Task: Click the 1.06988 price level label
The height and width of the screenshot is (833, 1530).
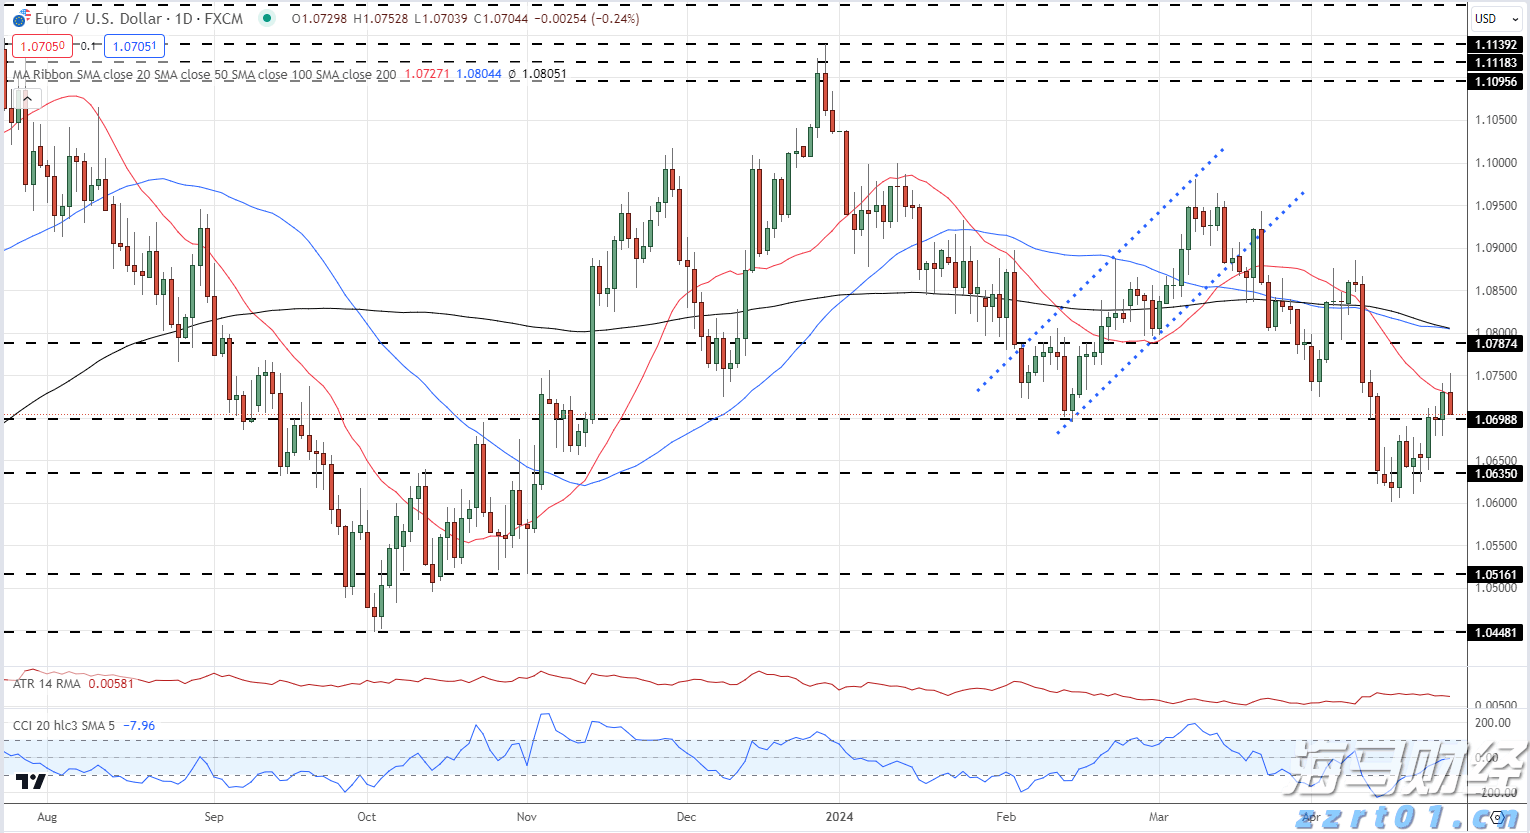Action: pyautogui.click(x=1496, y=420)
